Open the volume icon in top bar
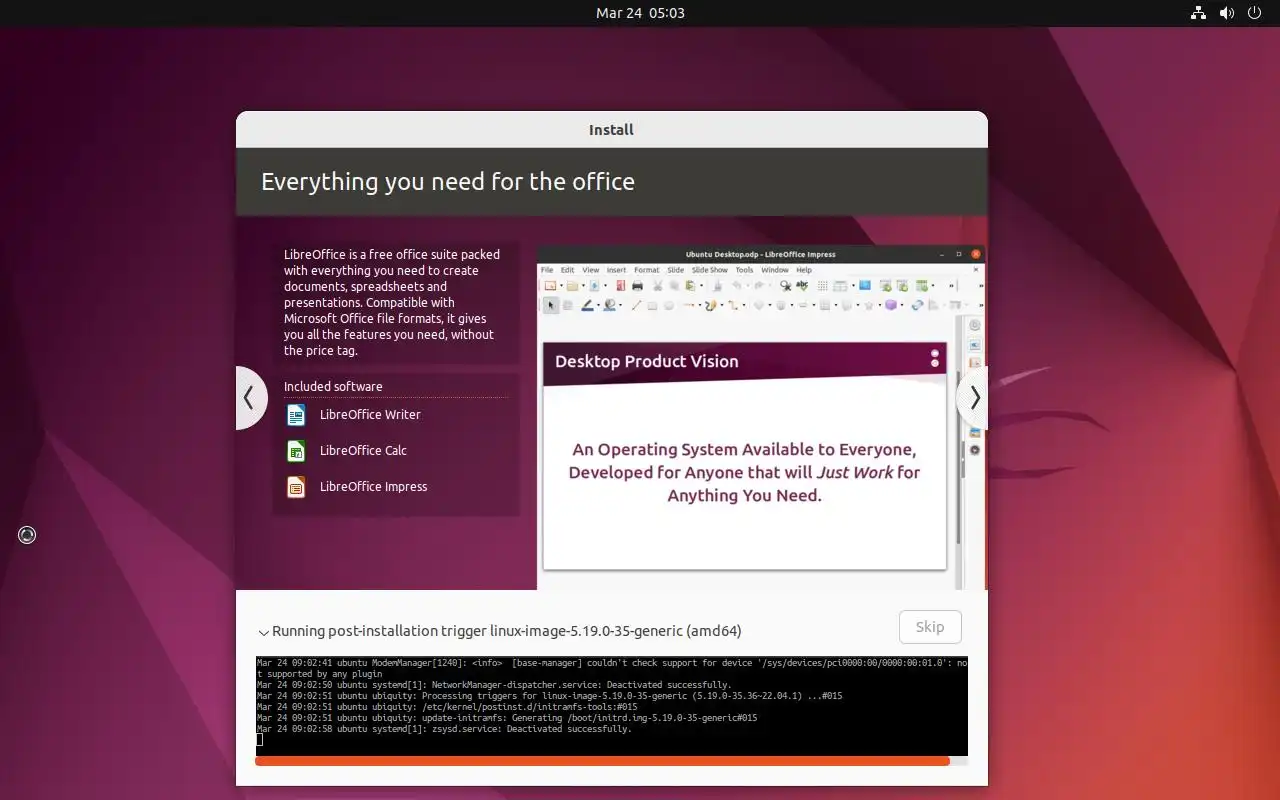This screenshot has width=1280, height=800. 1227,13
